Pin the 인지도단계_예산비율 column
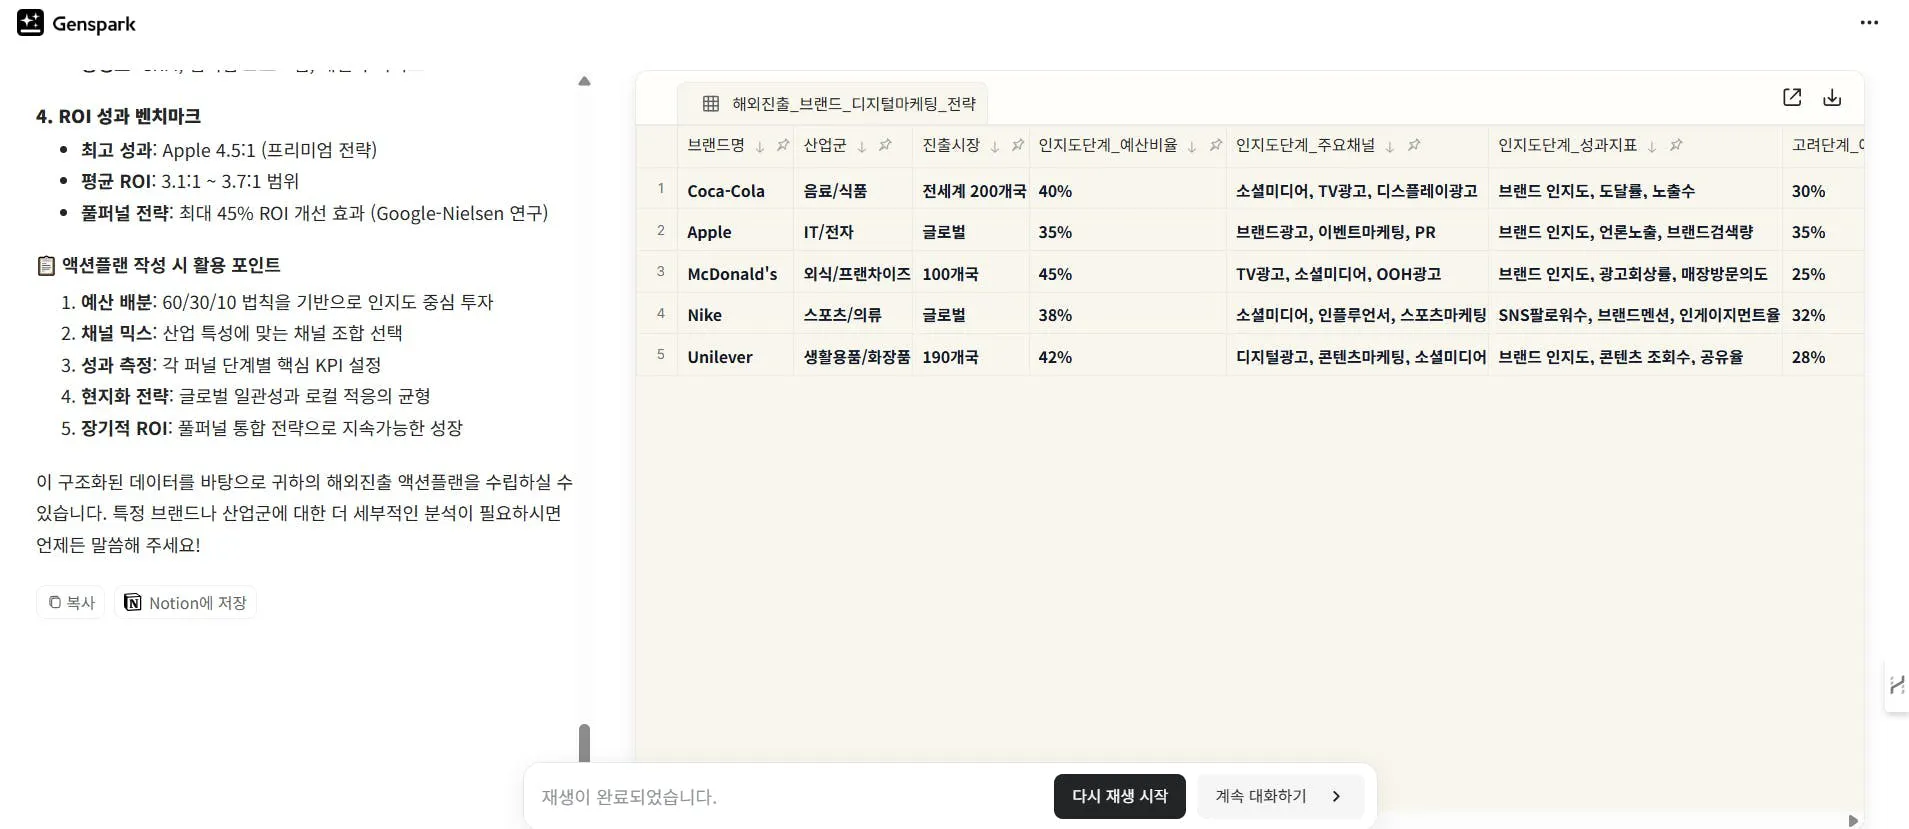This screenshot has height=829, width=1909. (1215, 145)
